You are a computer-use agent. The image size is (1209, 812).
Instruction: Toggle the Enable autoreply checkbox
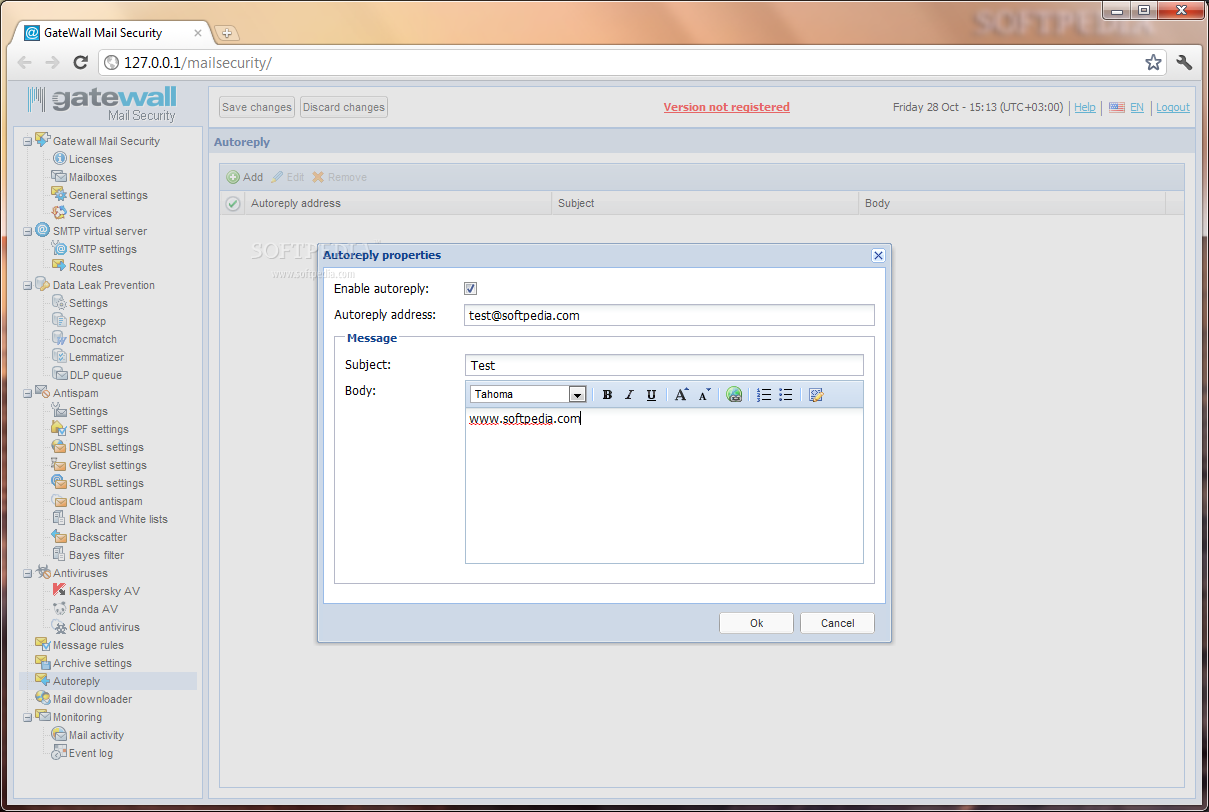click(470, 289)
